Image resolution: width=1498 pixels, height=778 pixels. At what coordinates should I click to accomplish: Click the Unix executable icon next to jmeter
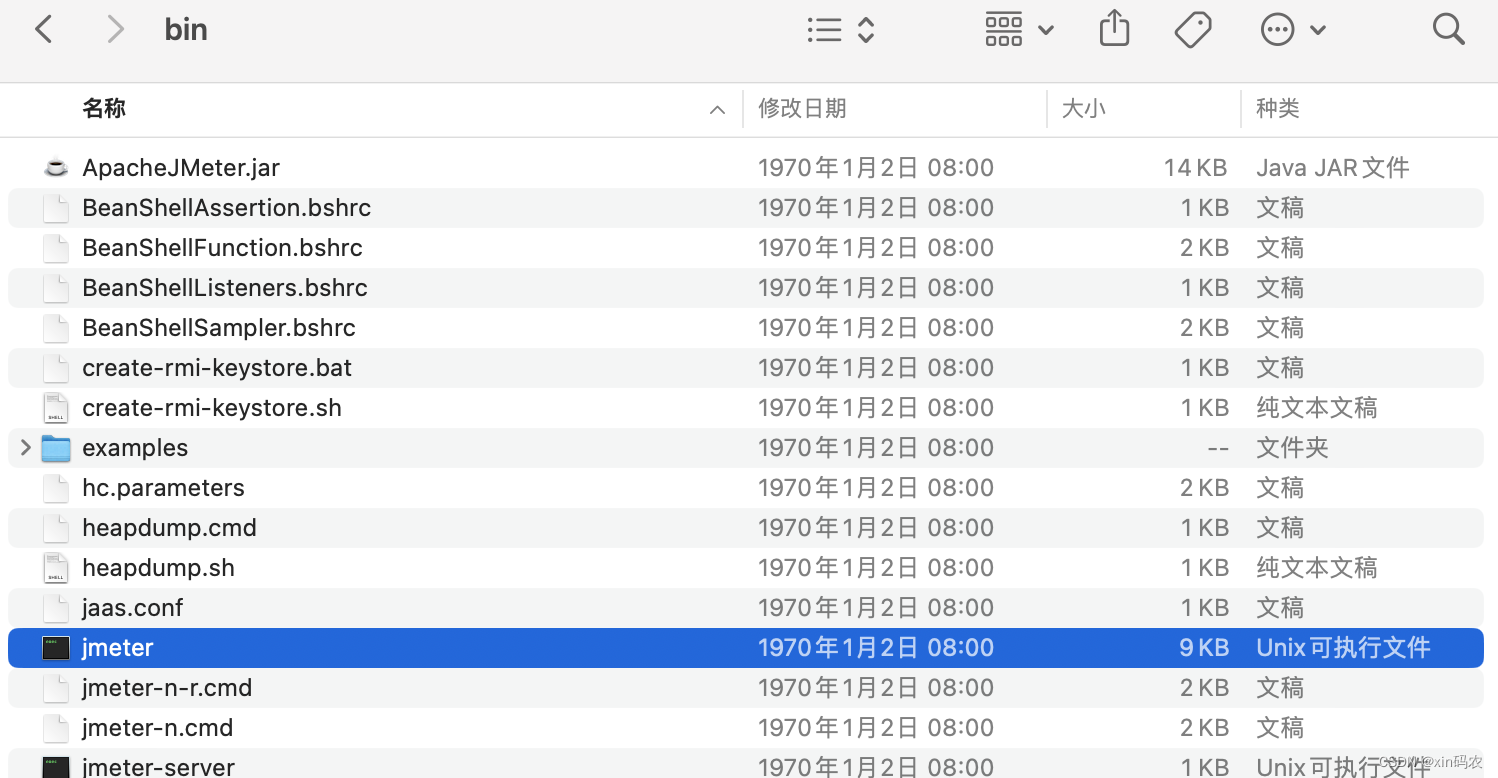tap(55, 647)
